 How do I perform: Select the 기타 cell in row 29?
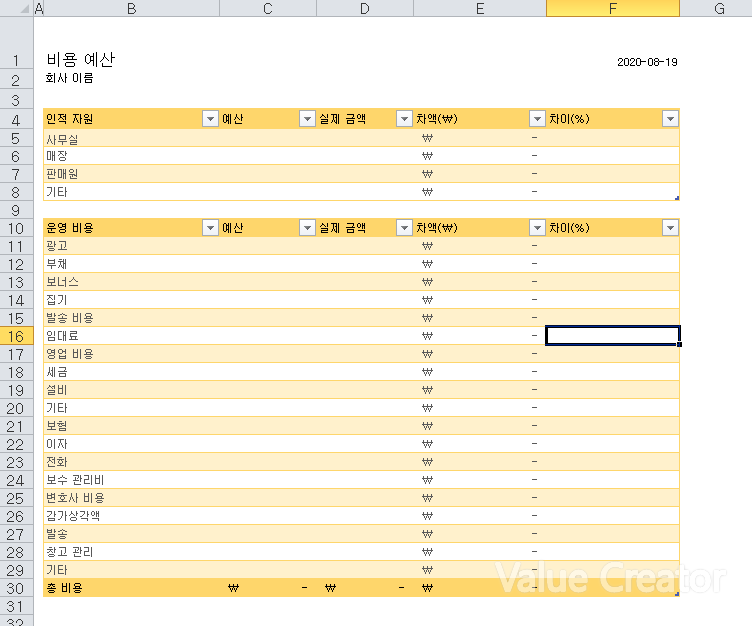click(x=131, y=570)
